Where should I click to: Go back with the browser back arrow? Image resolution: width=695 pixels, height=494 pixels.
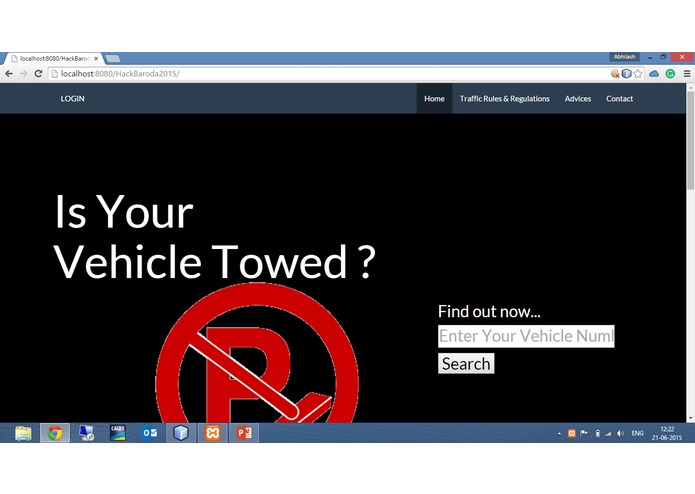click(x=9, y=74)
